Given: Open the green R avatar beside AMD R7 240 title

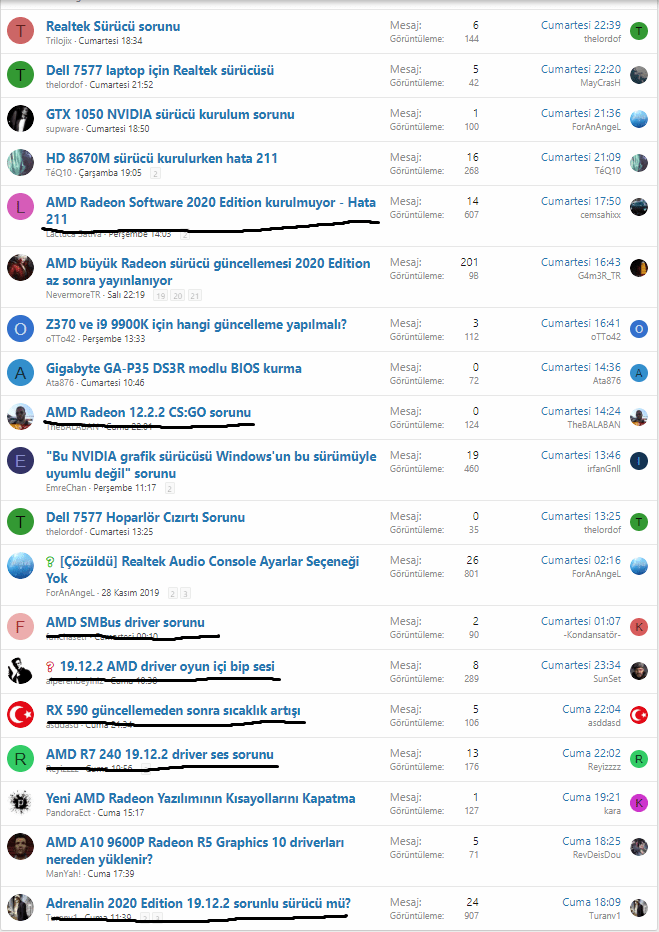Looking at the screenshot, I should tap(20, 758).
